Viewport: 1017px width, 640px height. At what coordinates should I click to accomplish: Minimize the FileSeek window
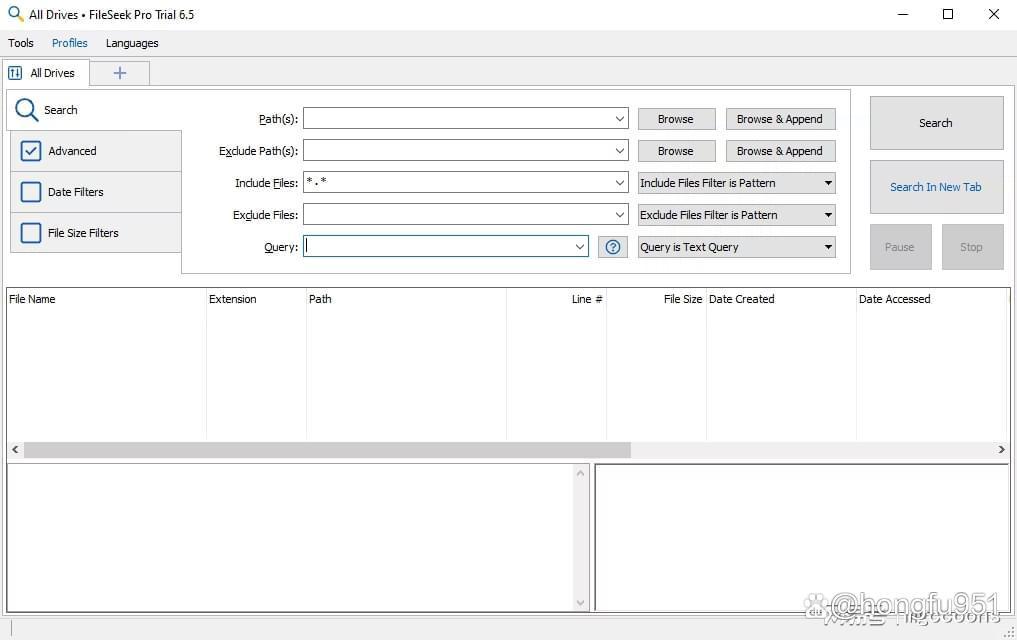click(x=903, y=14)
